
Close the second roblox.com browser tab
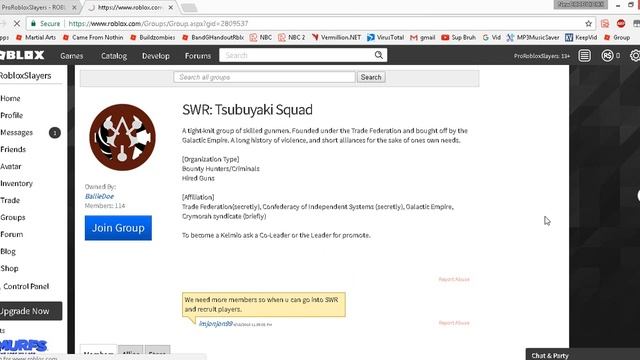[x=171, y=7]
